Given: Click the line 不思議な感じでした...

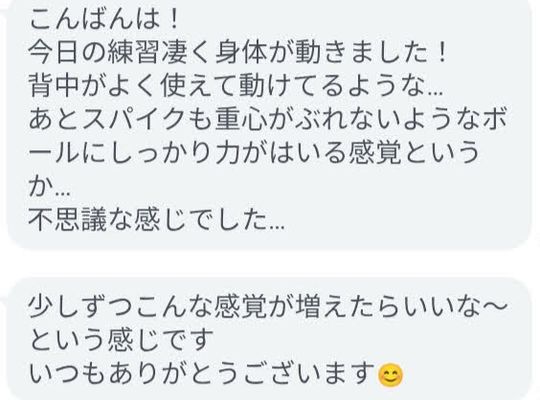Looking at the screenshot, I should pos(157,220).
